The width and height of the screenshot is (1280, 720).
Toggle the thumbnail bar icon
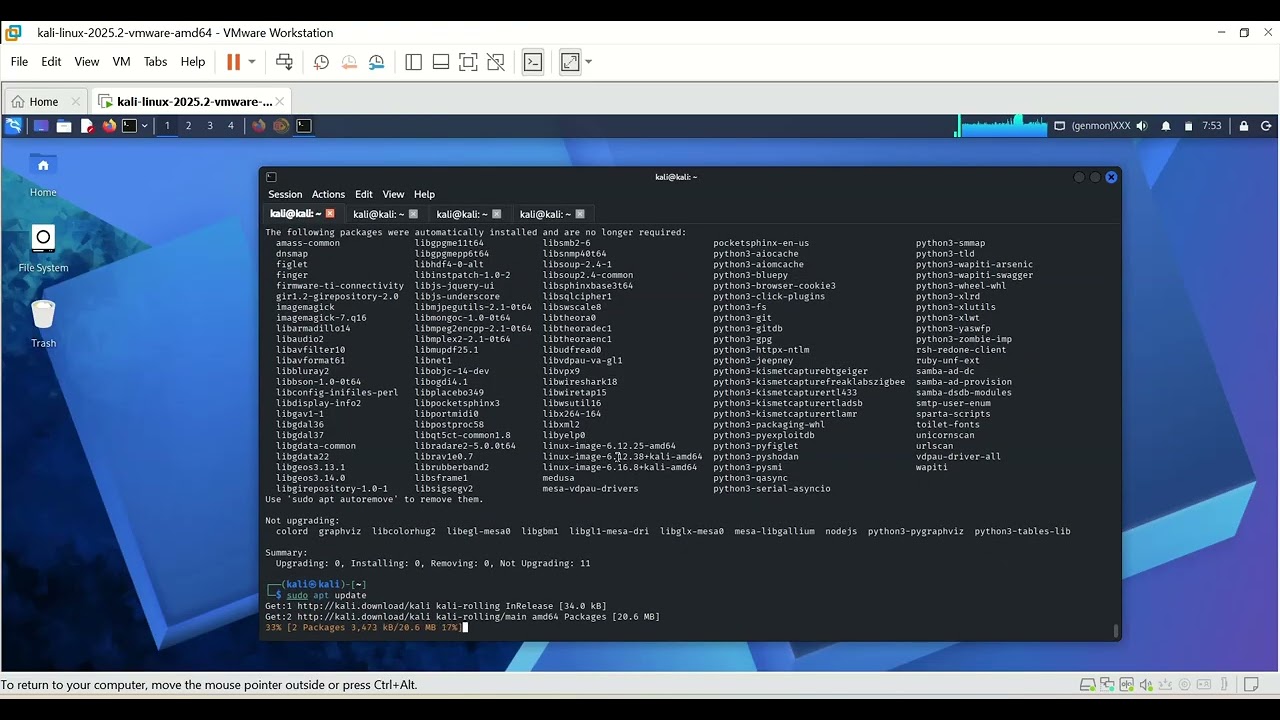[x=441, y=62]
